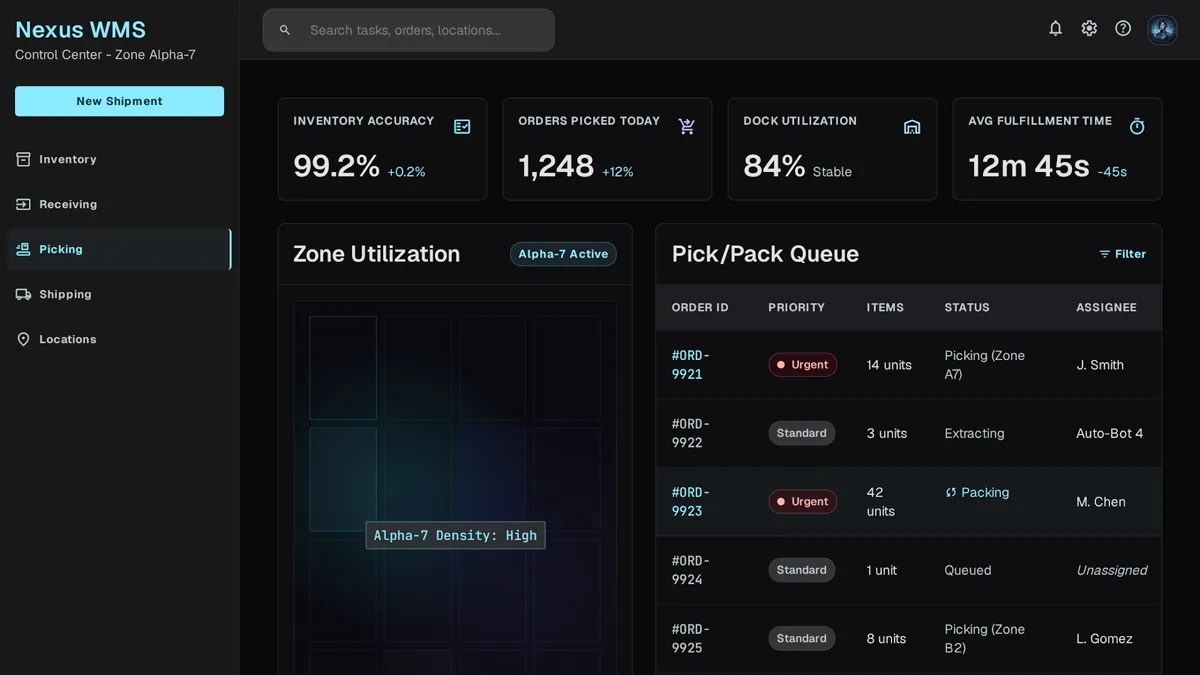The width and height of the screenshot is (1200, 675).
Task: Click the Queued status text
Action: click(968, 570)
